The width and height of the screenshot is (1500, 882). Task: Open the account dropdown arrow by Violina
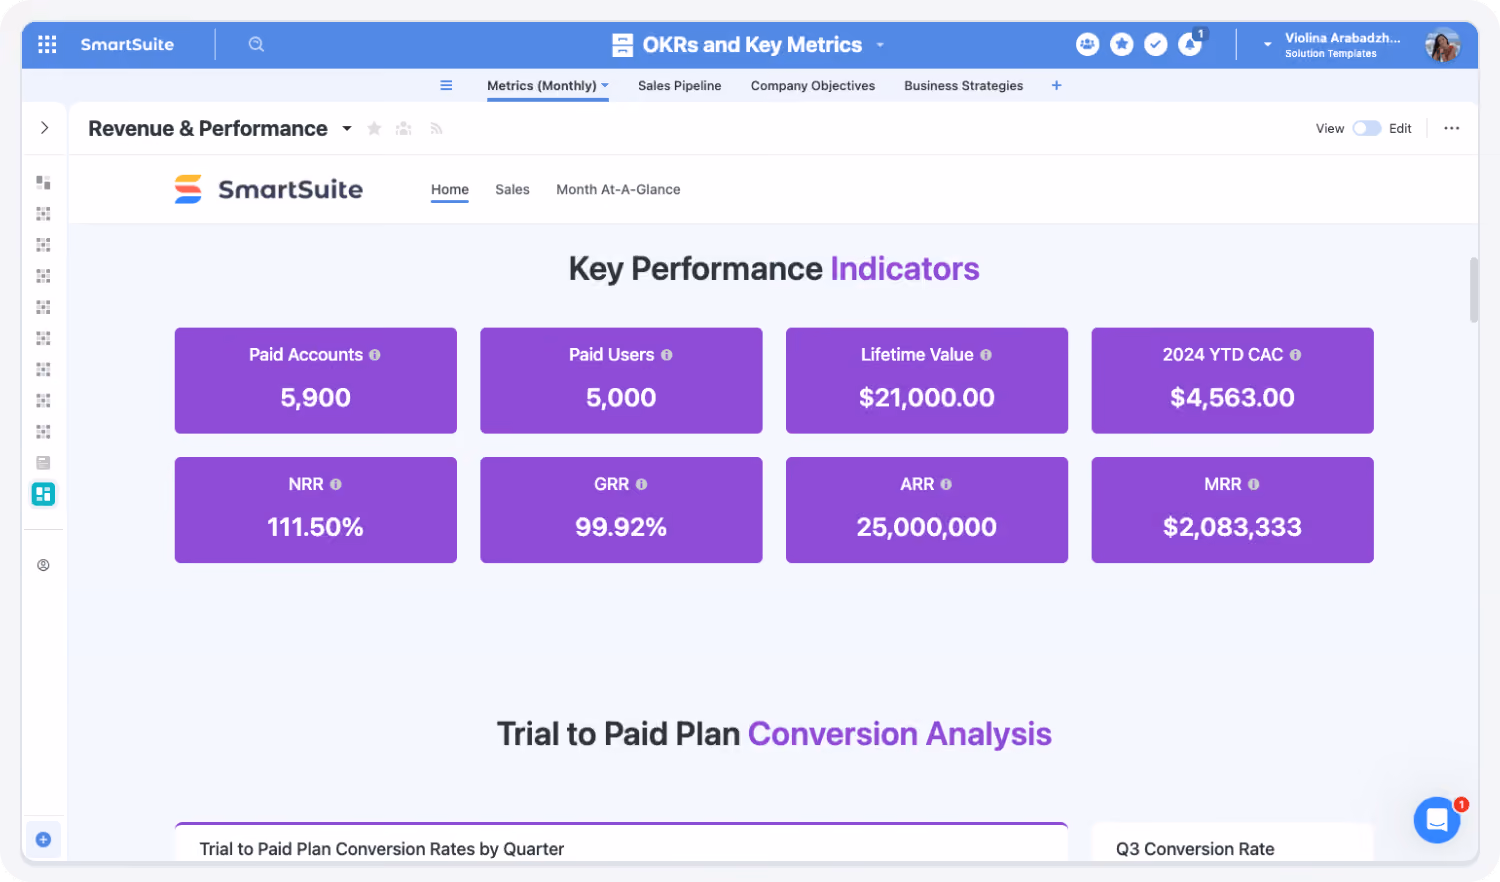point(1267,44)
